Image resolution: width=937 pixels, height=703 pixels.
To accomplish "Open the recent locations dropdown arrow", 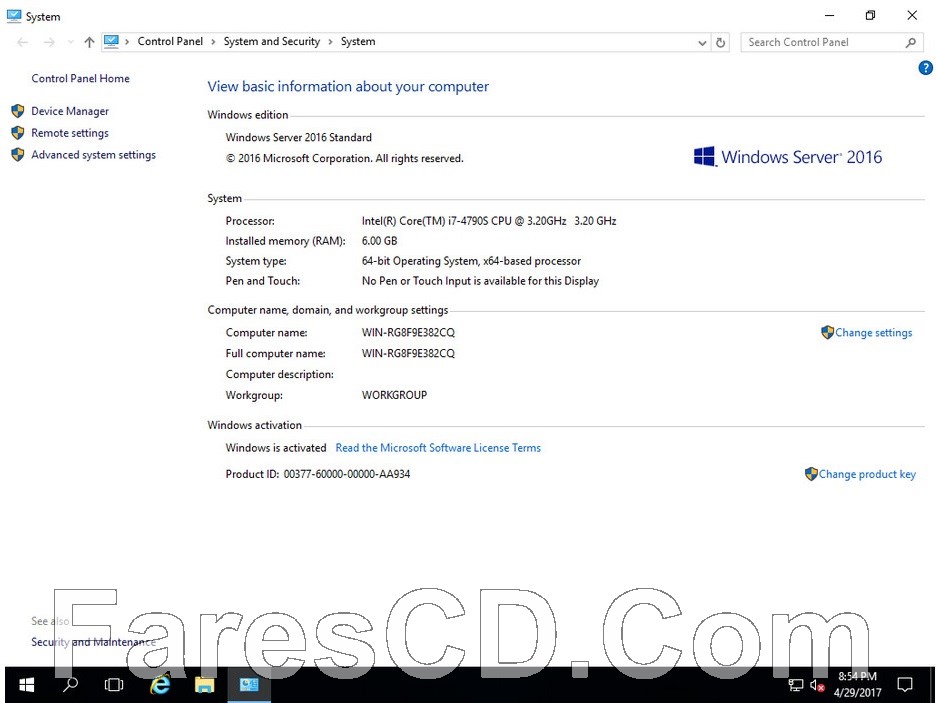I will (x=71, y=42).
